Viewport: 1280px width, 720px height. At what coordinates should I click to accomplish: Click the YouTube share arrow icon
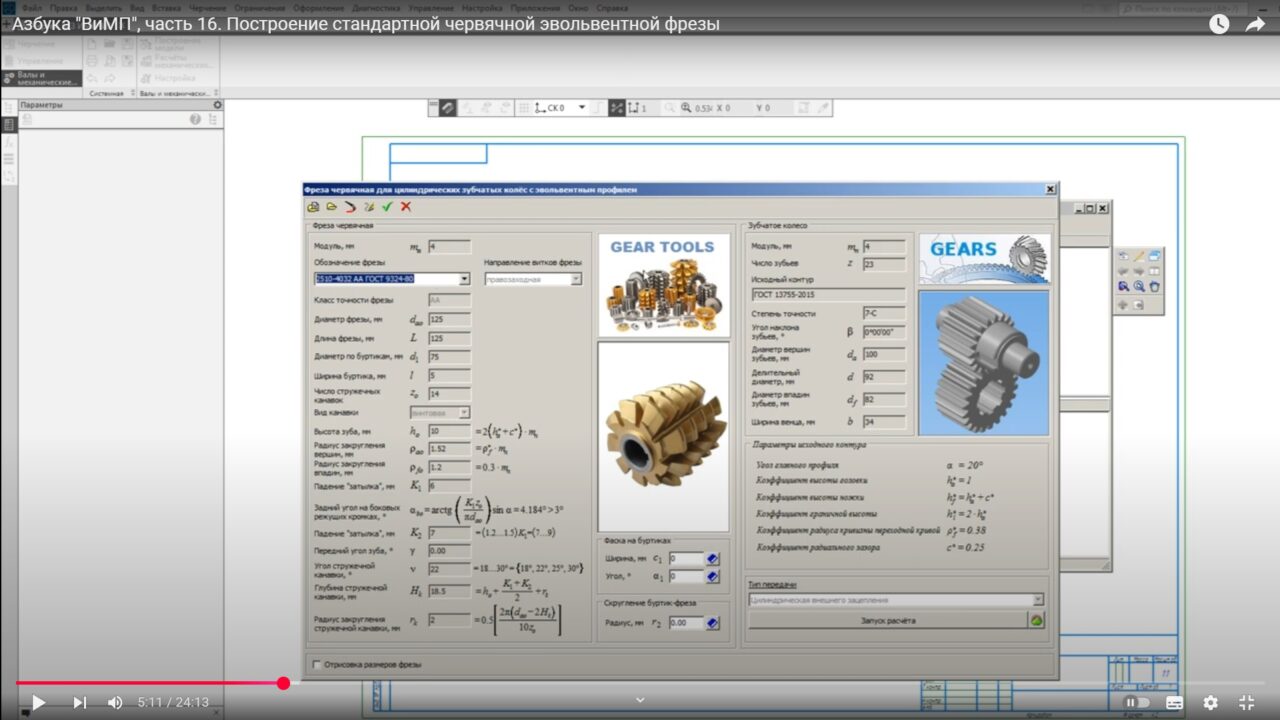[1256, 24]
